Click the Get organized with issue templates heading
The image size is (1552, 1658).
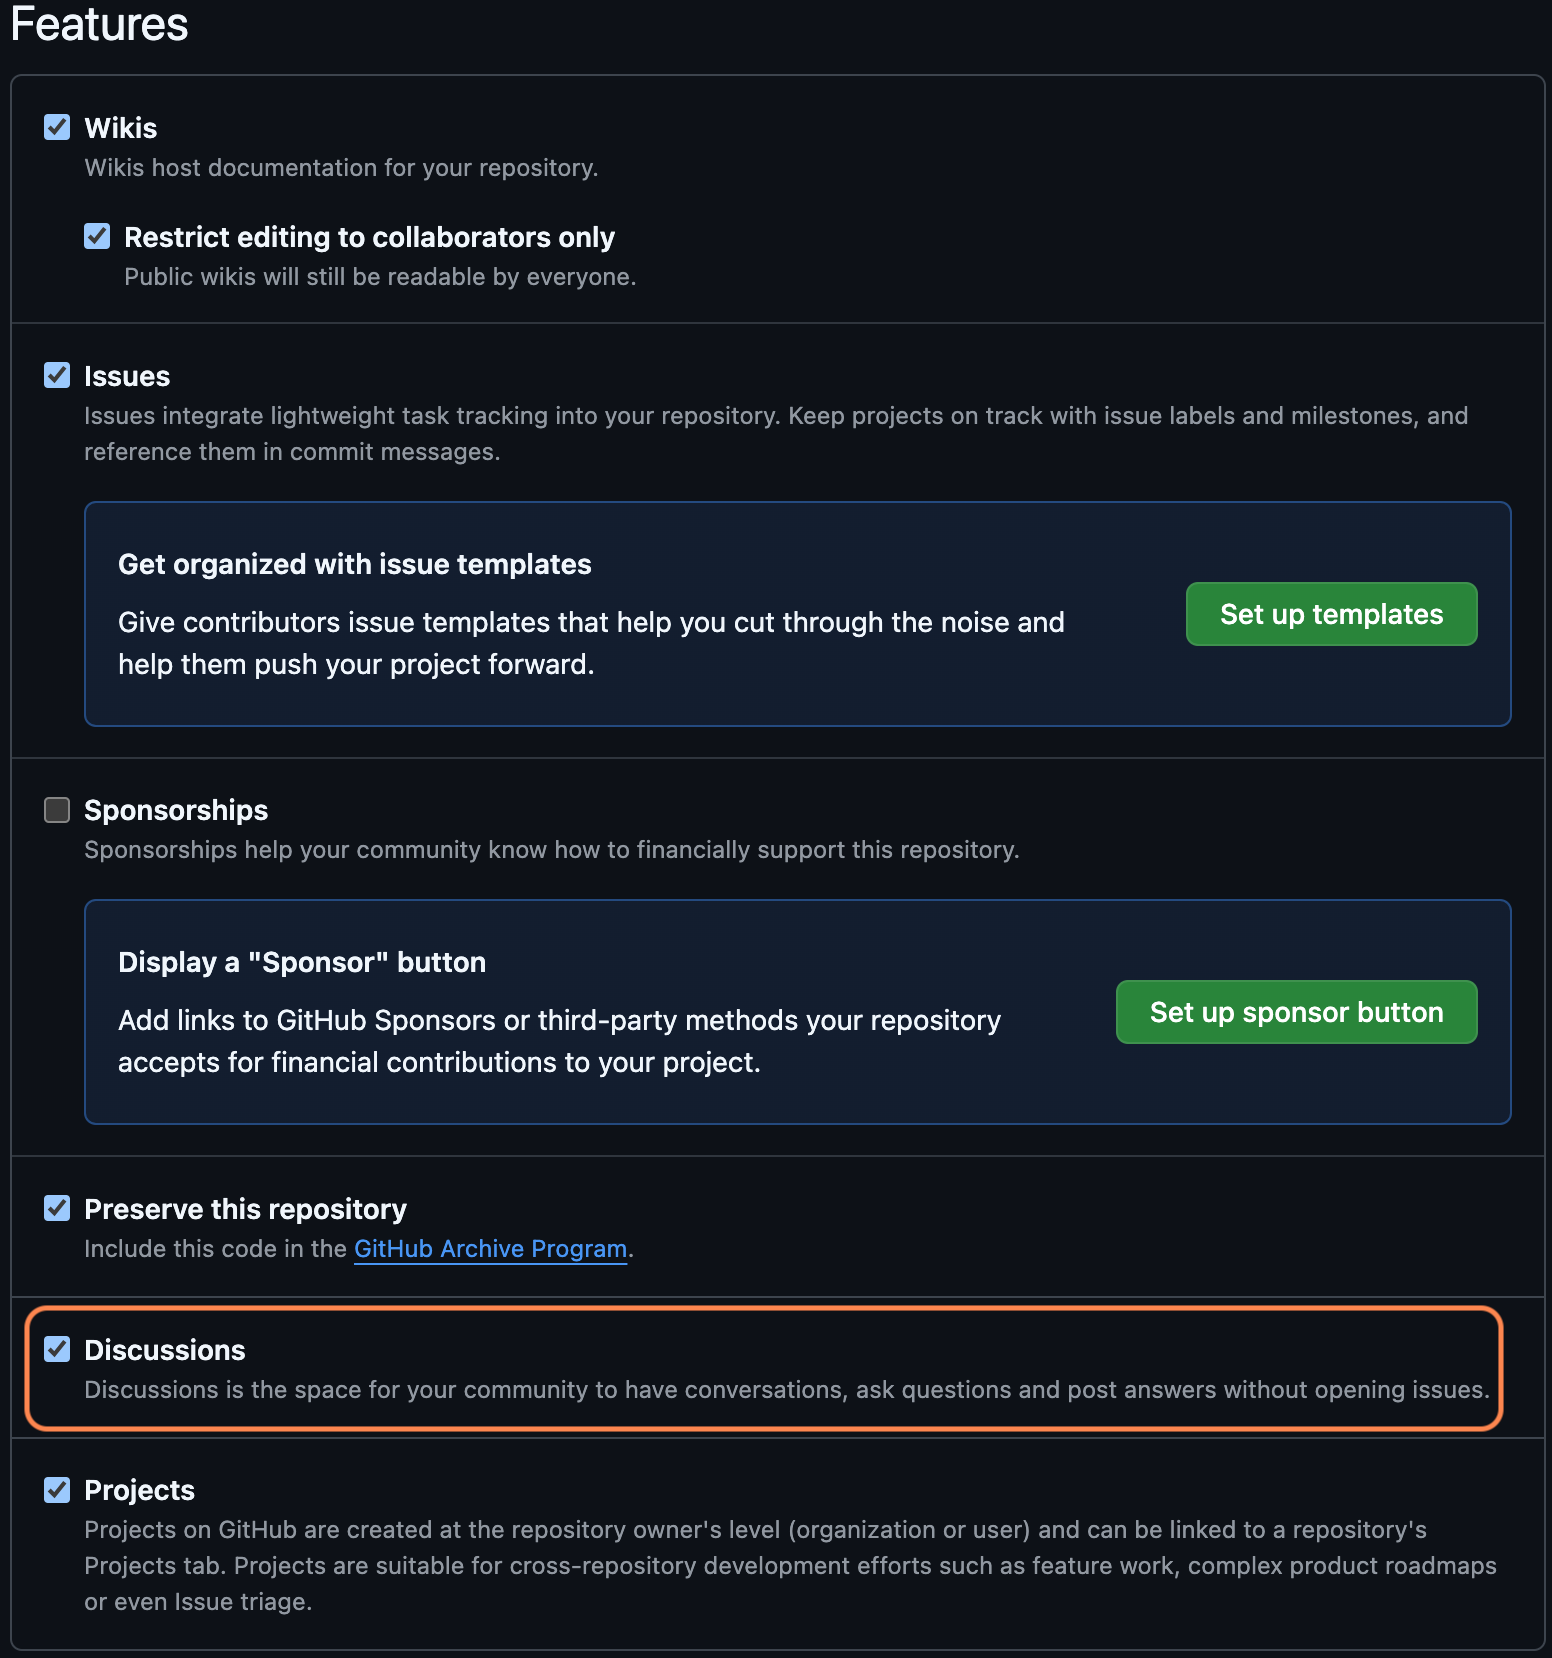pyautogui.click(x=355, y=564)
